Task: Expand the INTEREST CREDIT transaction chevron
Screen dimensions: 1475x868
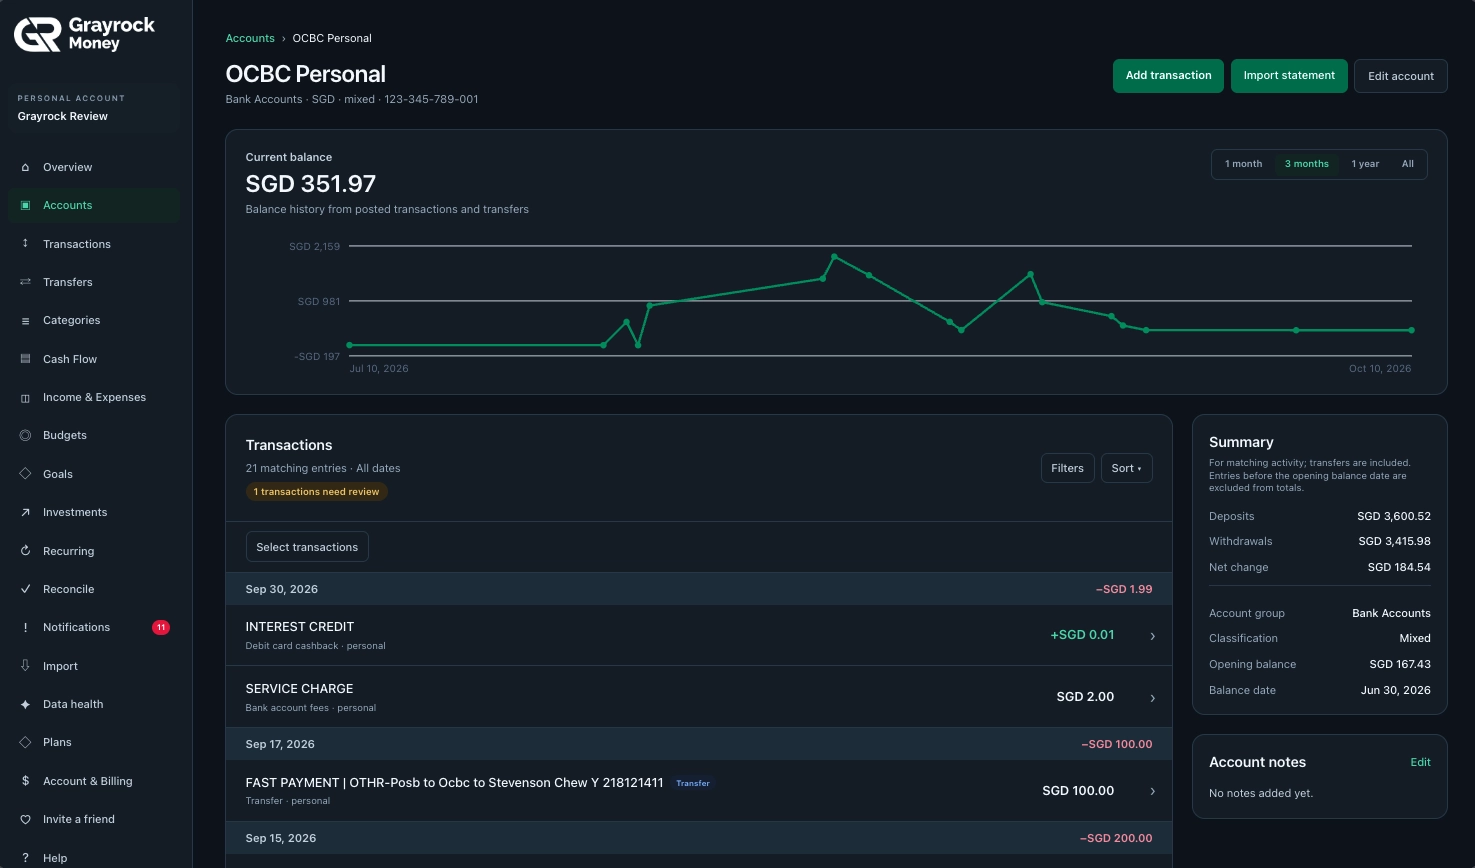Action: click(1152, 636)
